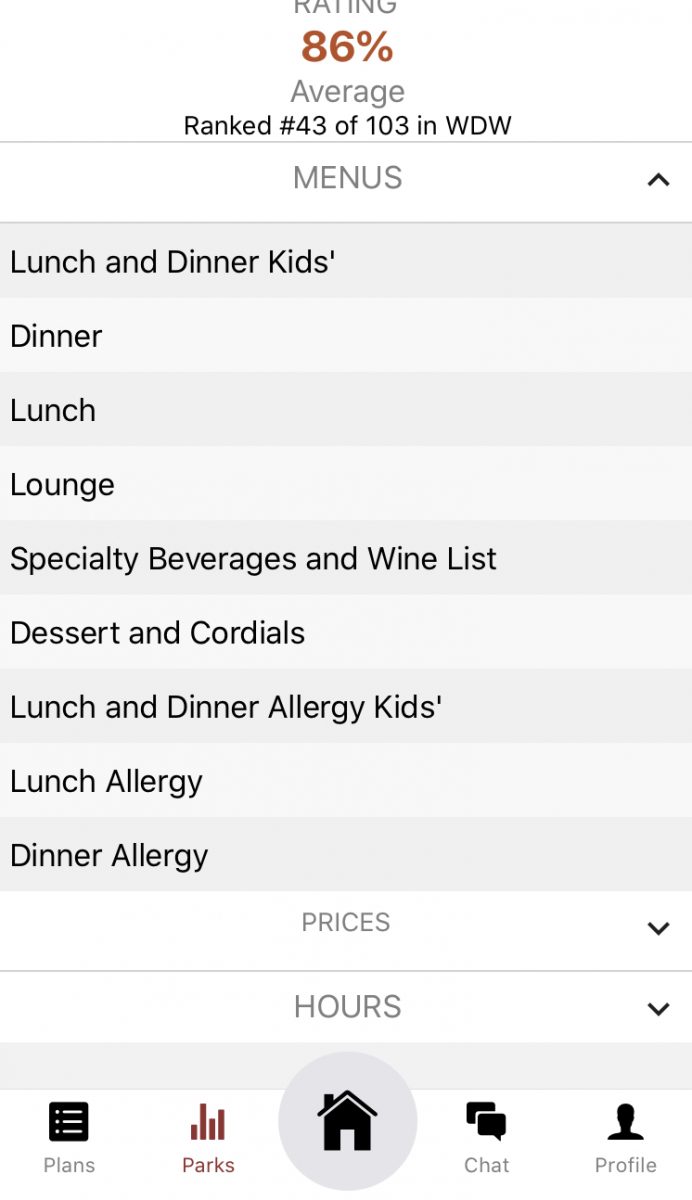
Task: Select the Lunch menu
Action: click(52, 410)
